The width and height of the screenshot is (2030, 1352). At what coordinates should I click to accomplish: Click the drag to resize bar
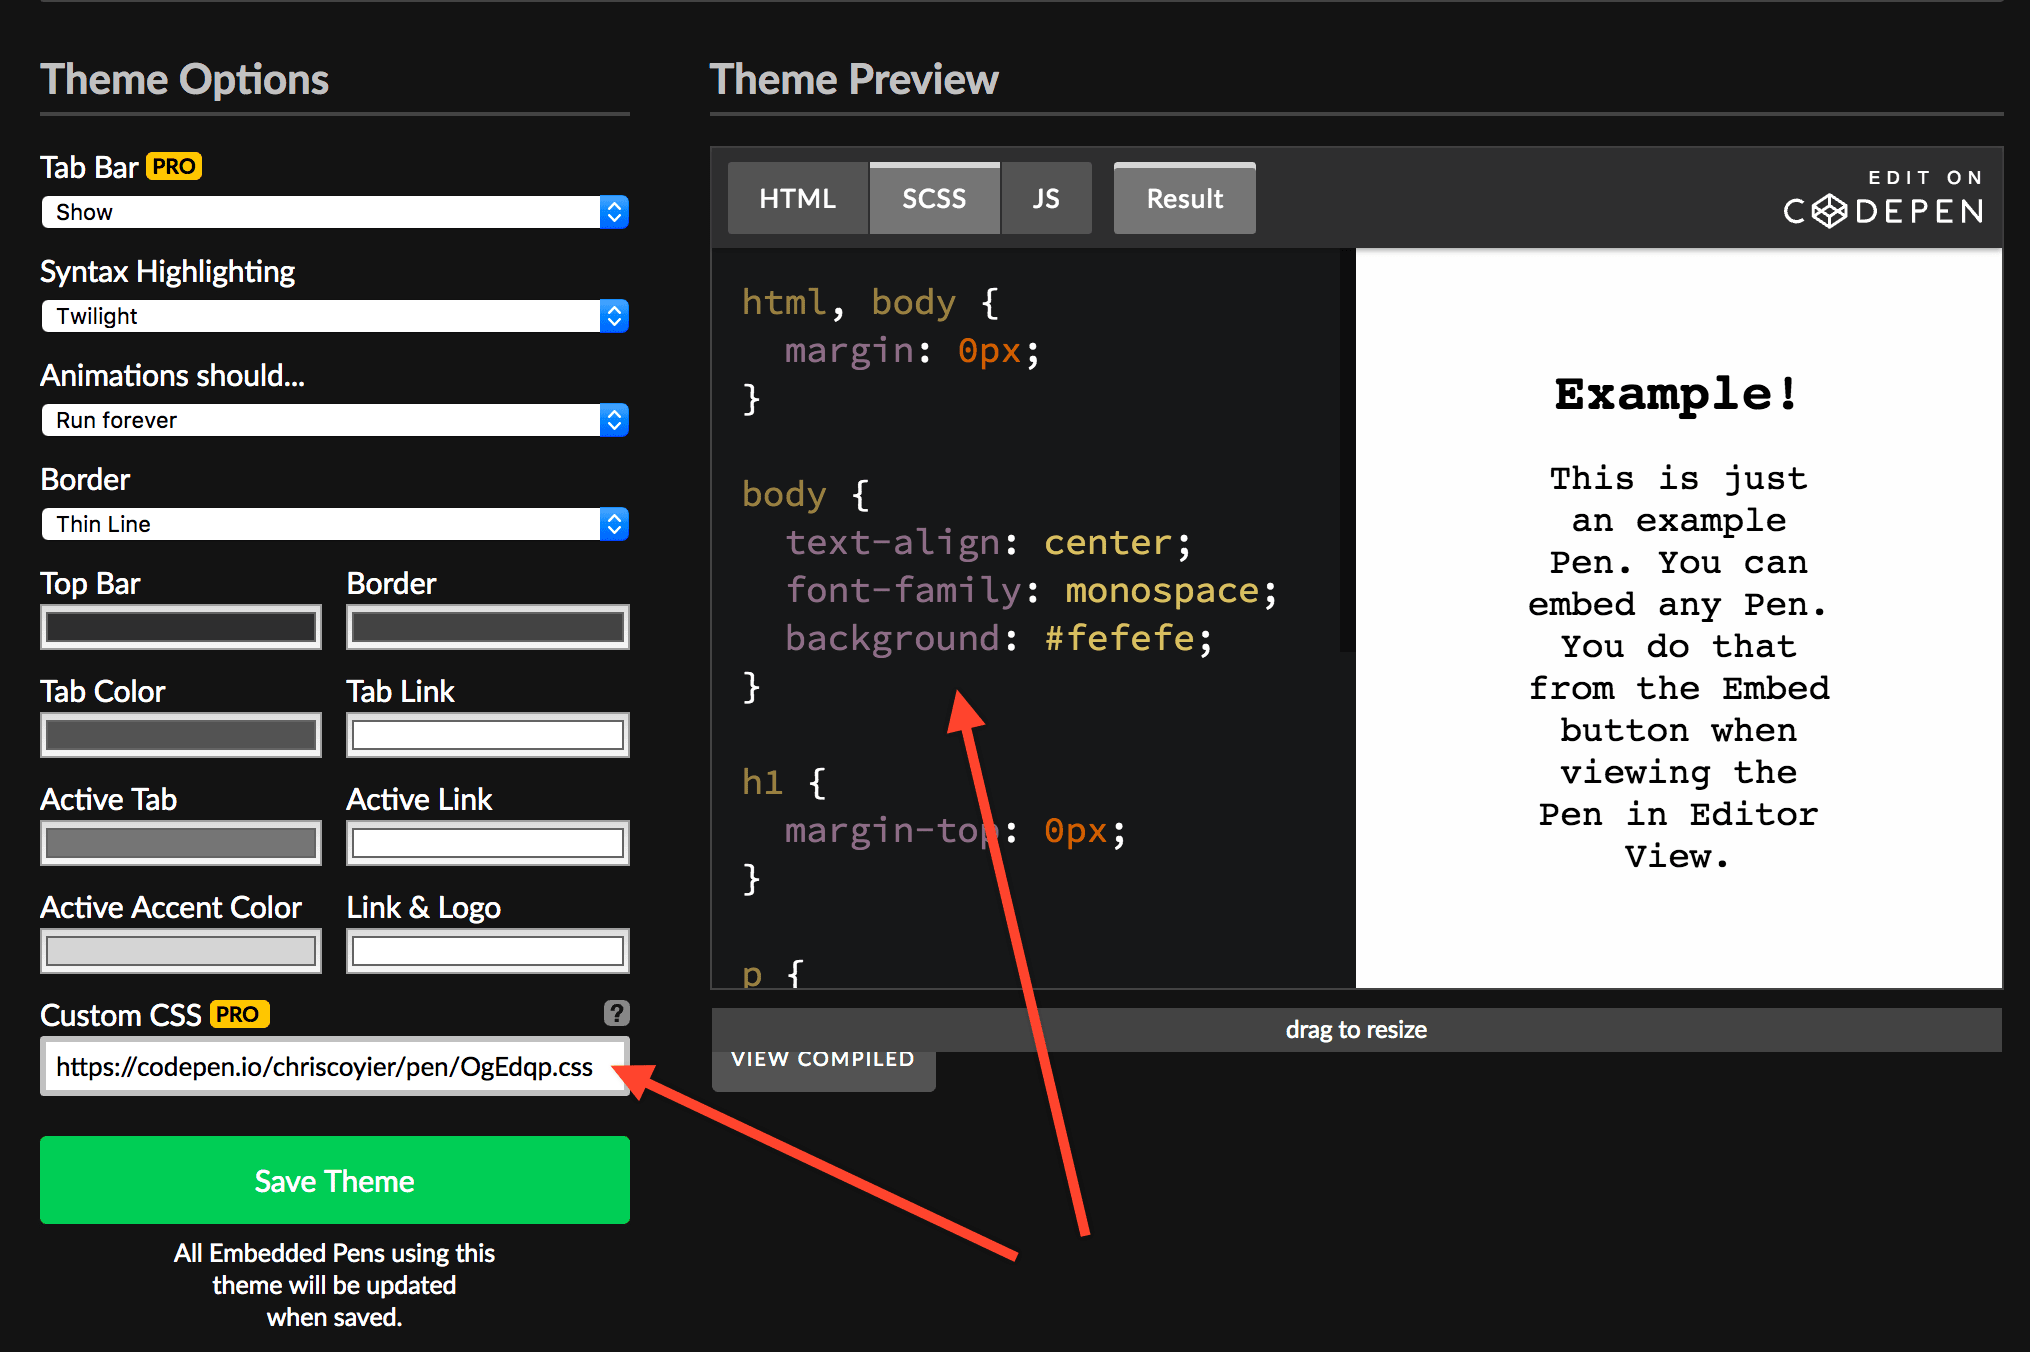[1357, 1029]
